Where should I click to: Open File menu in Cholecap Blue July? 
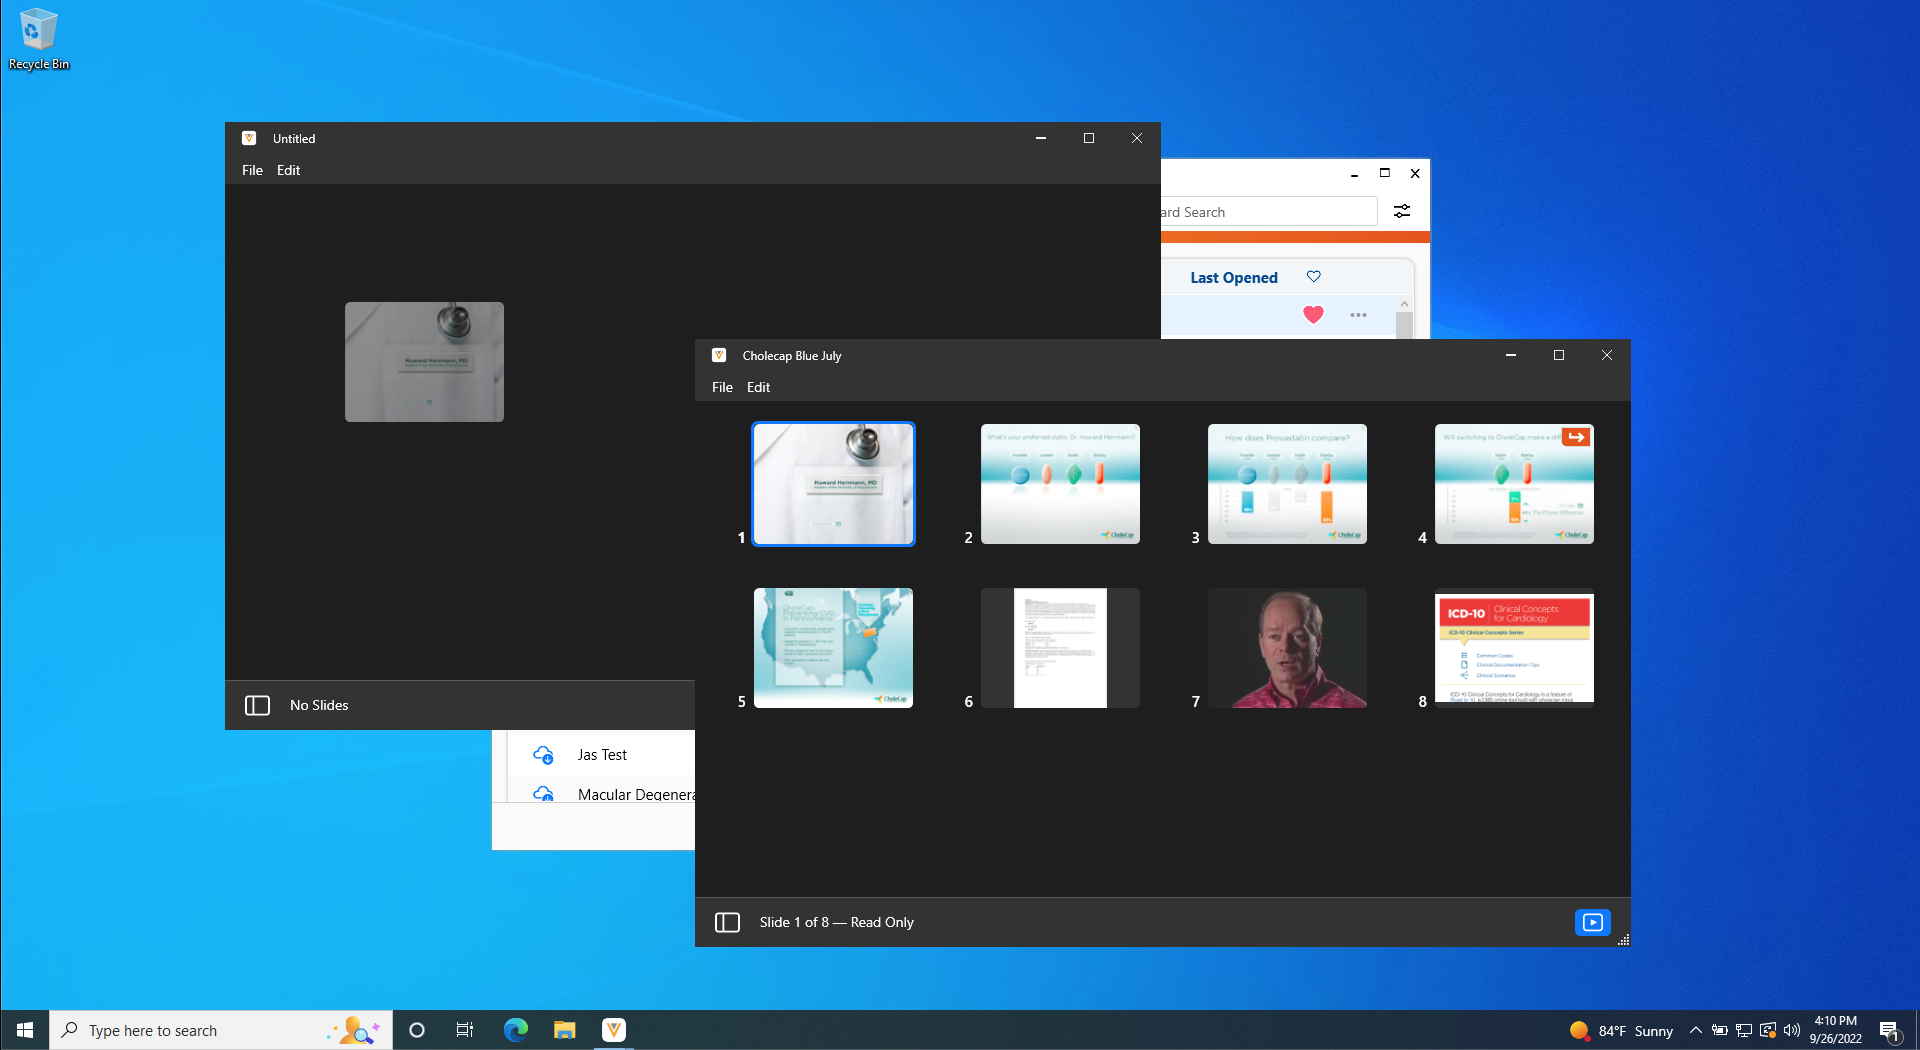(722, 387)
